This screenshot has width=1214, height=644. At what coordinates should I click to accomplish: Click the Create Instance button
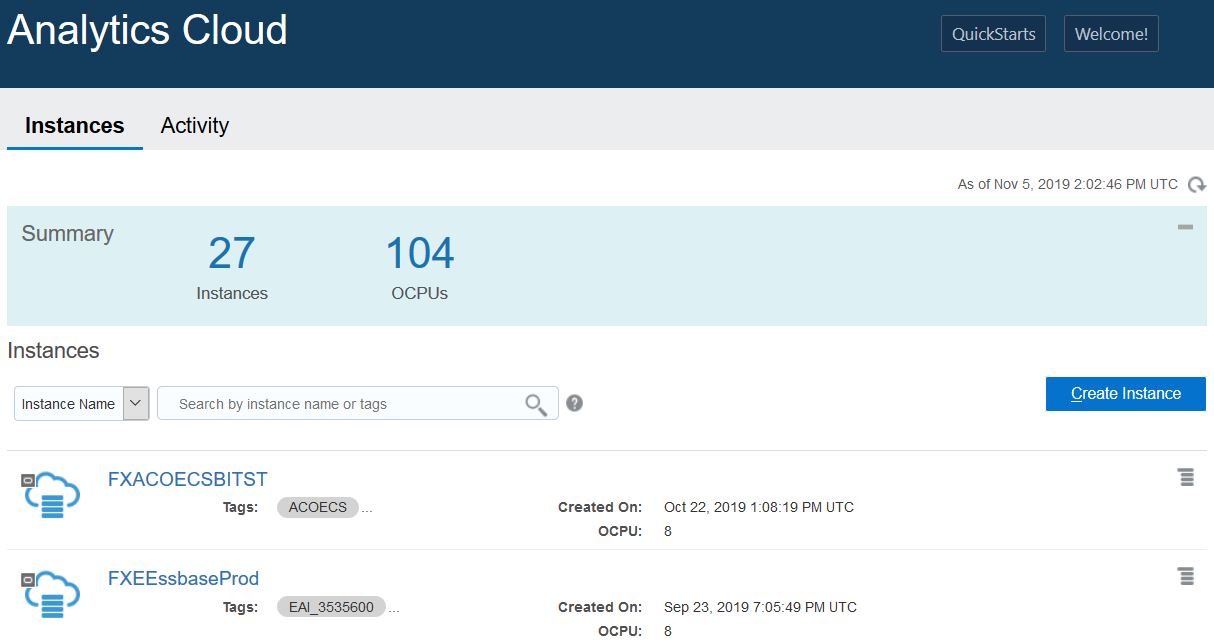1126,394
